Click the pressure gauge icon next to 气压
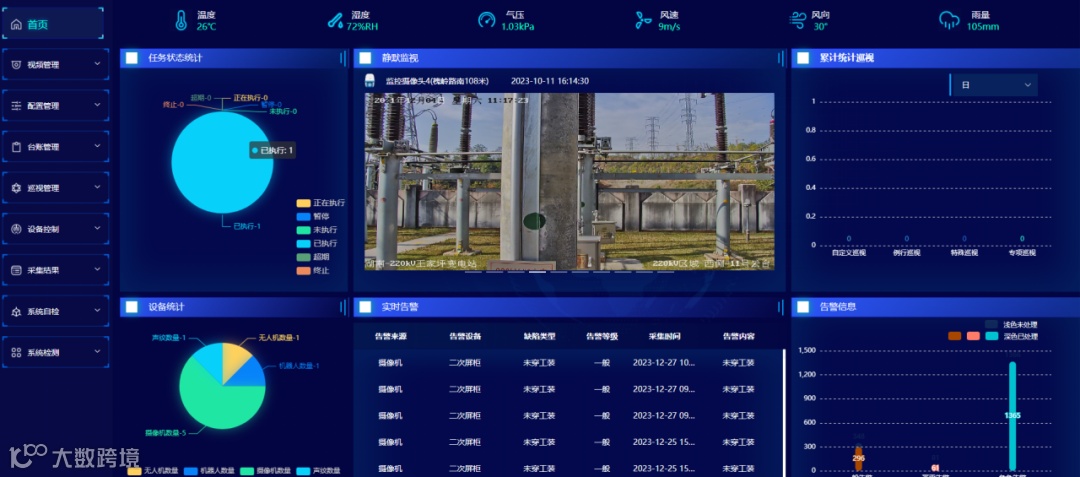 pyautogui.click(x=486, y=20)
